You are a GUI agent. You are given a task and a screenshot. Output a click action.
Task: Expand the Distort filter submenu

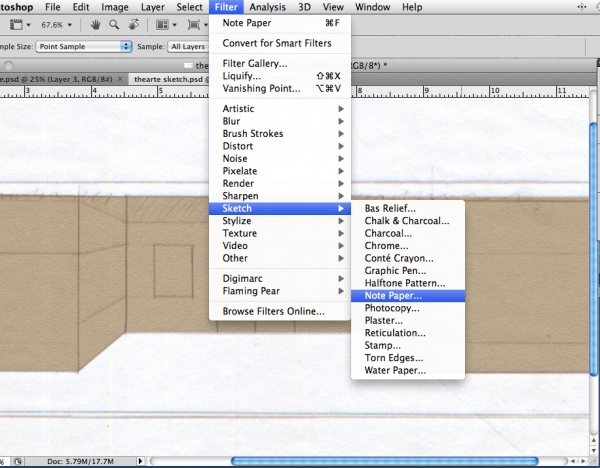tap(280, 146)
